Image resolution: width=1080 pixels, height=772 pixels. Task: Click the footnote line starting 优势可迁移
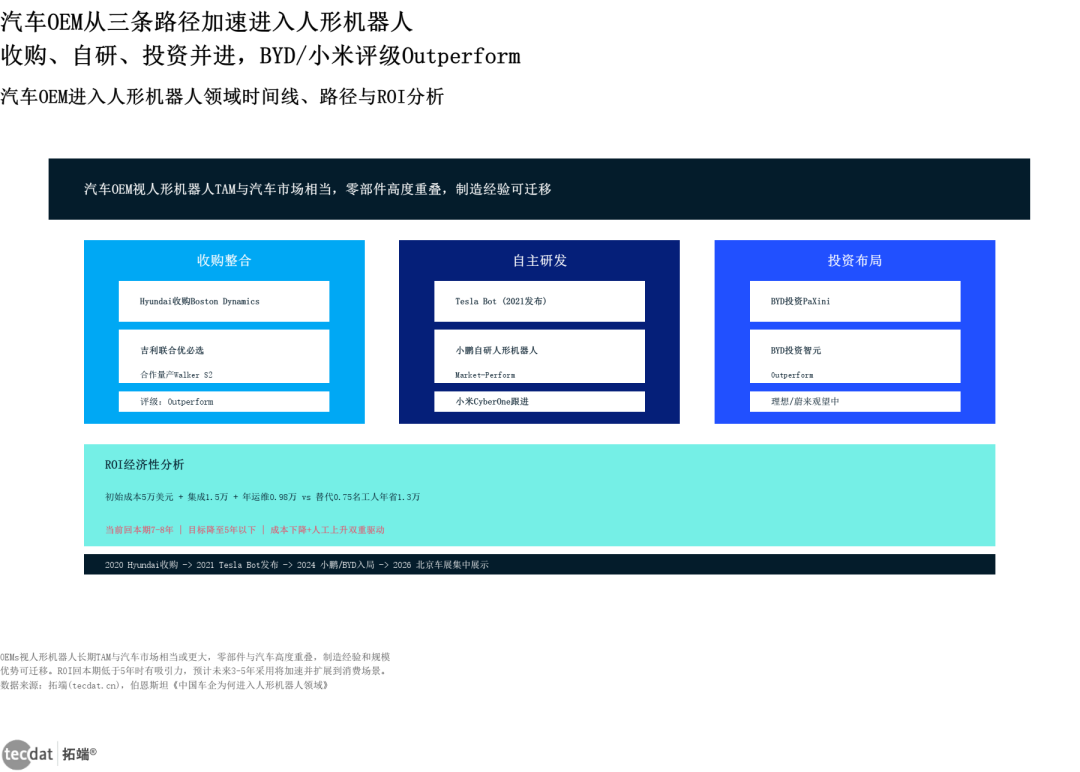tap(195, 671)
